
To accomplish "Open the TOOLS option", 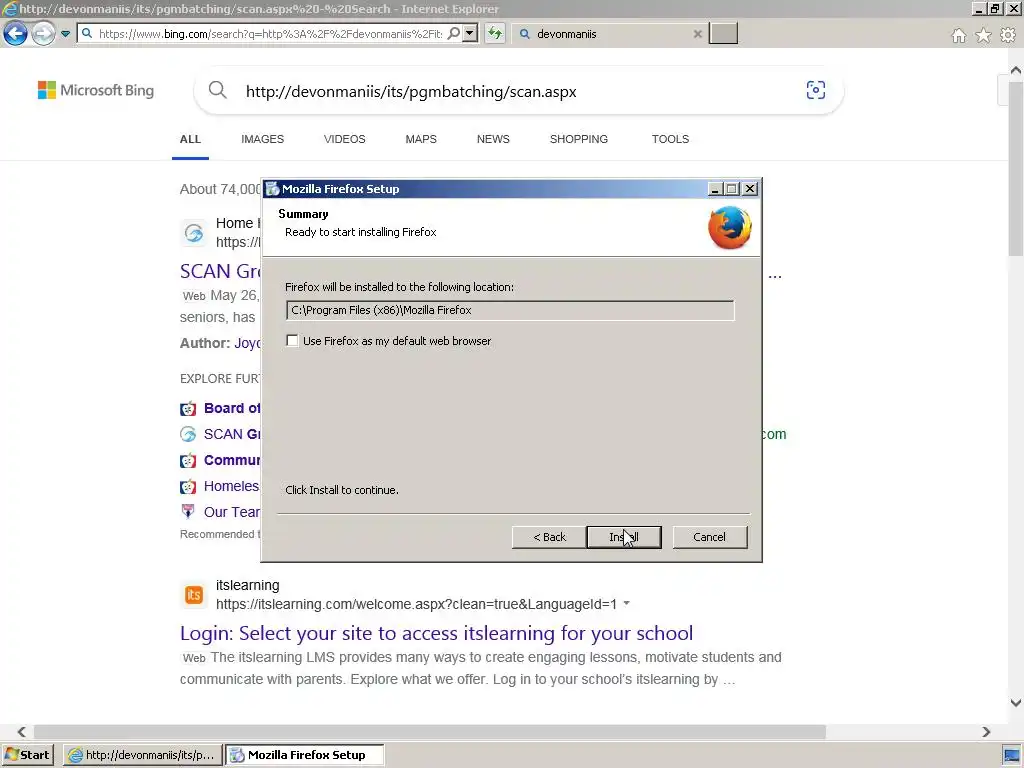I will (670, 139).
